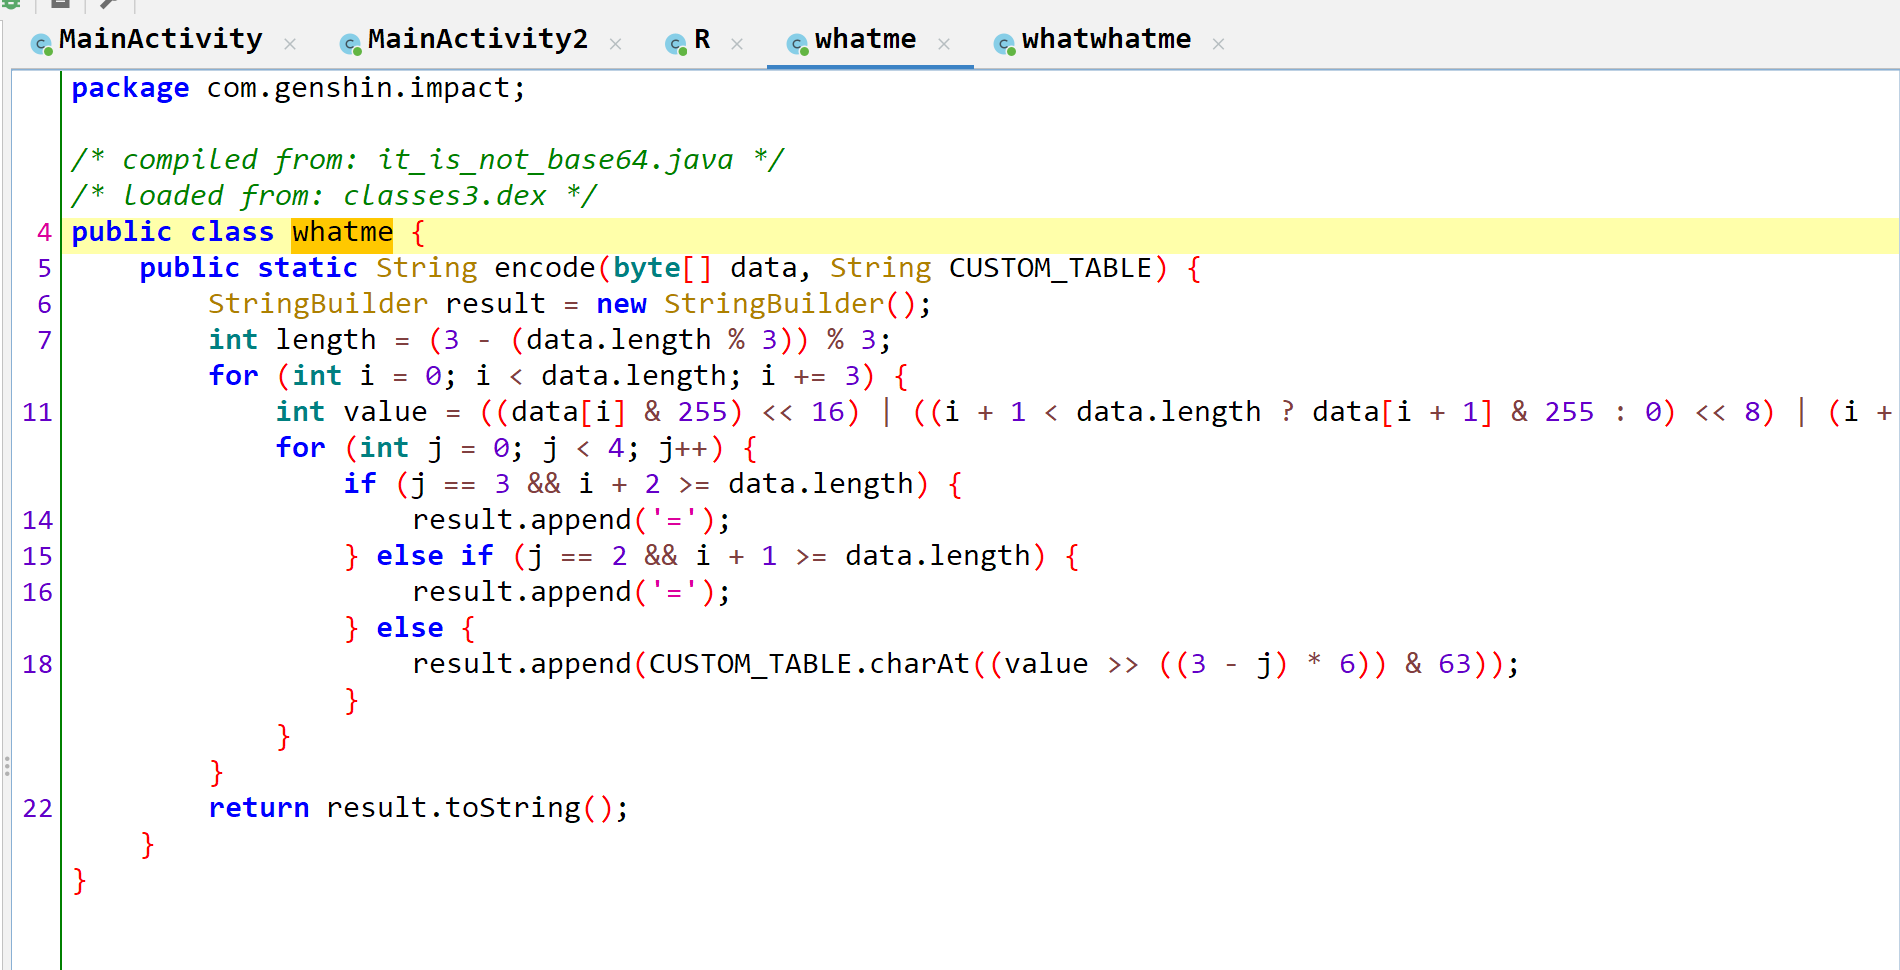
Task: Click the 'loaded from: classes3.dex' comment
Action: pos(334,196)
